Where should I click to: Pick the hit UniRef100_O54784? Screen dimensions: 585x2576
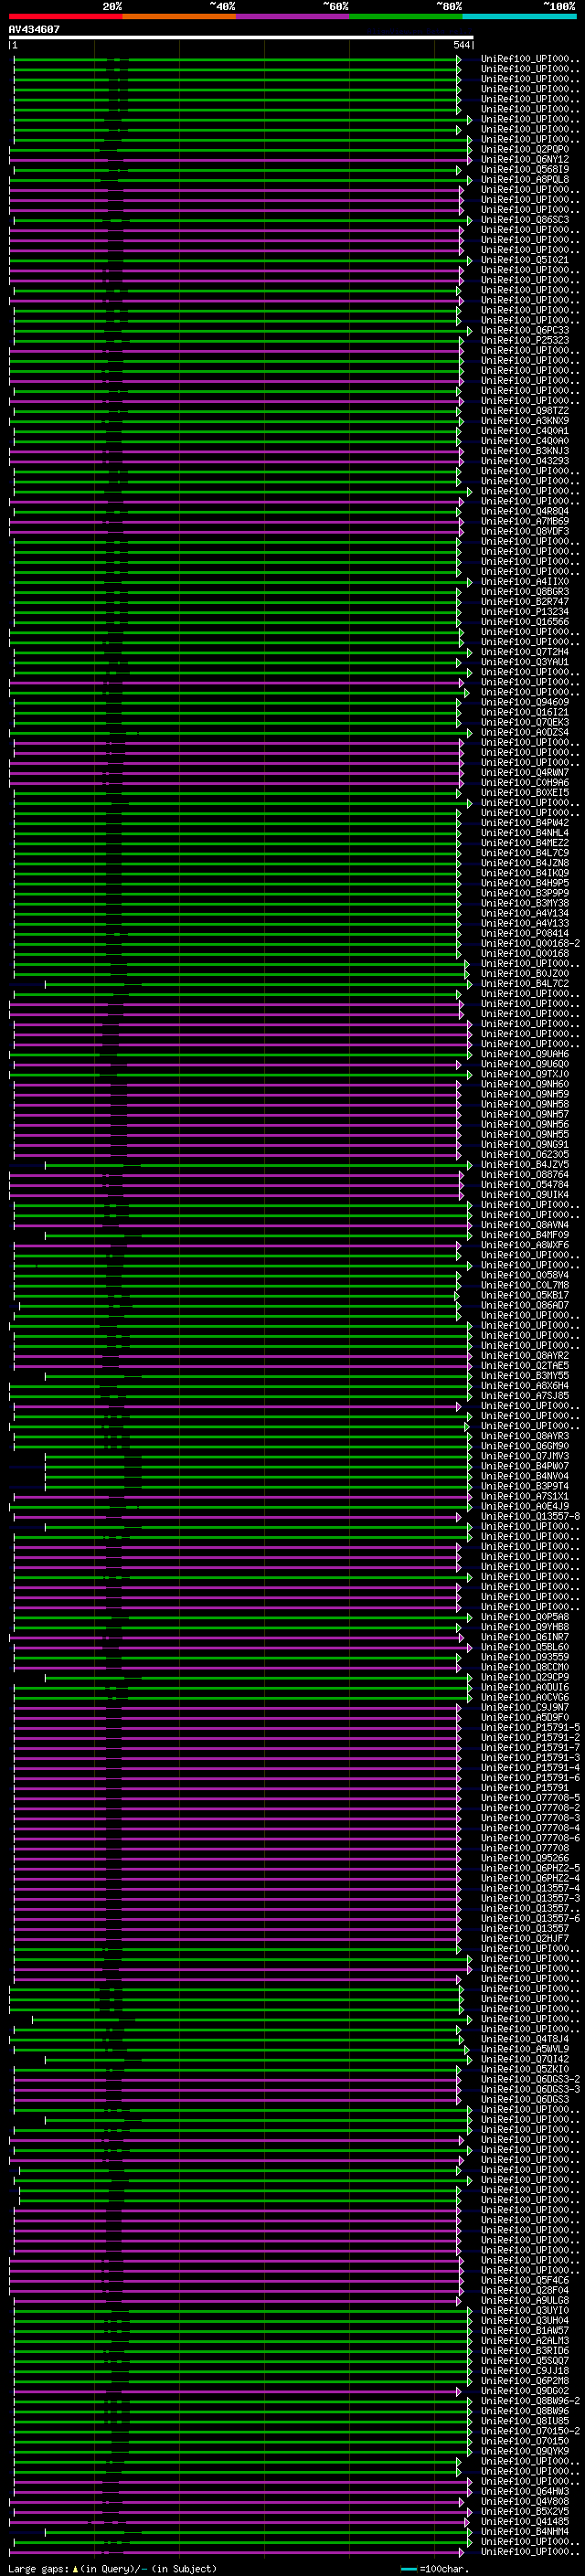[x=525, y=1185]
